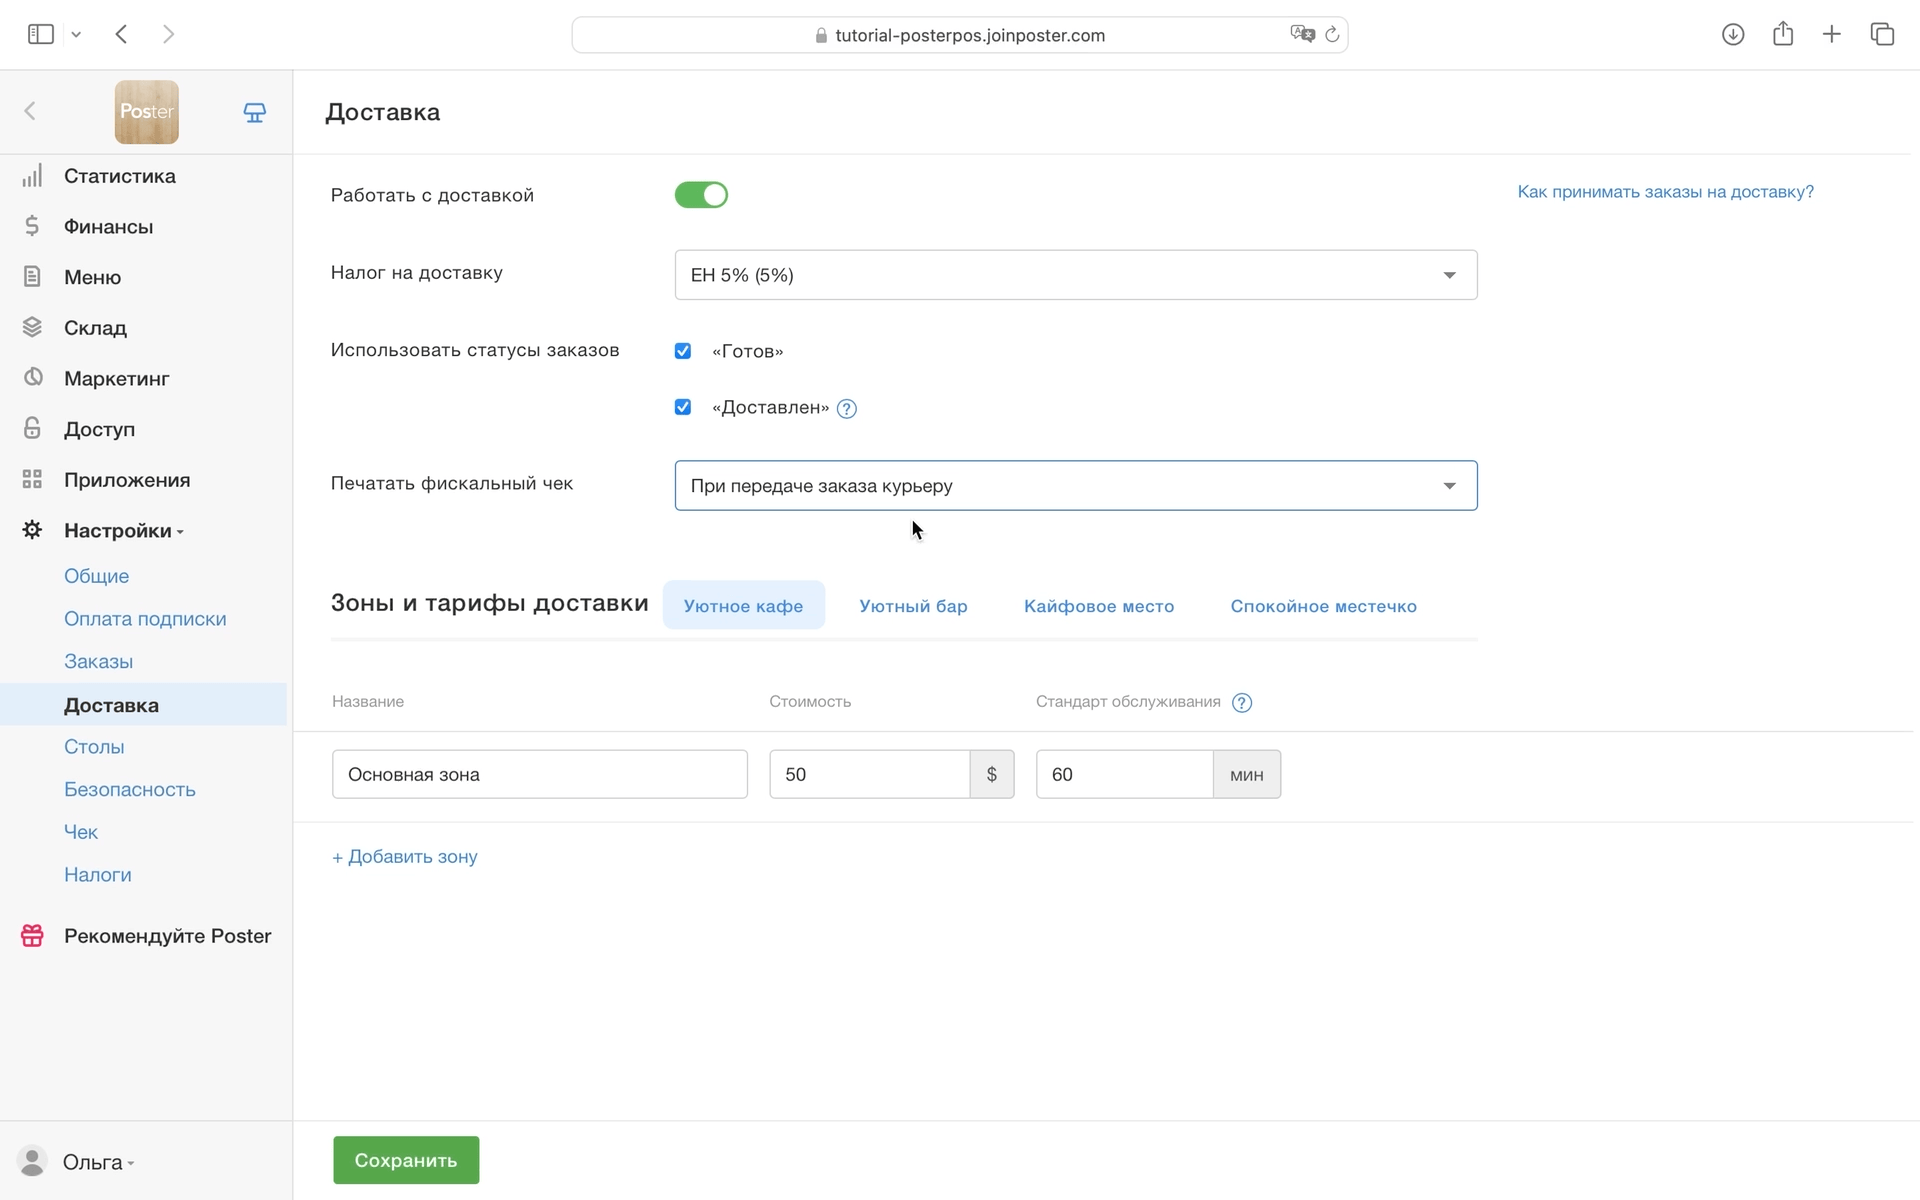The width and height of the screenshot is (1920, 1200).
Task: Click the Доступ lock icon
Action: coord(32,428)
